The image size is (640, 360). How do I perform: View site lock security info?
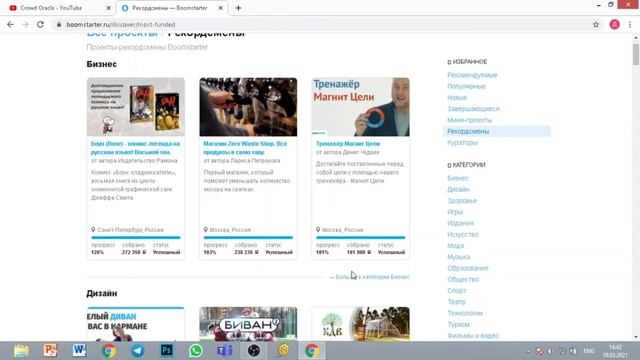coord(59,24)
